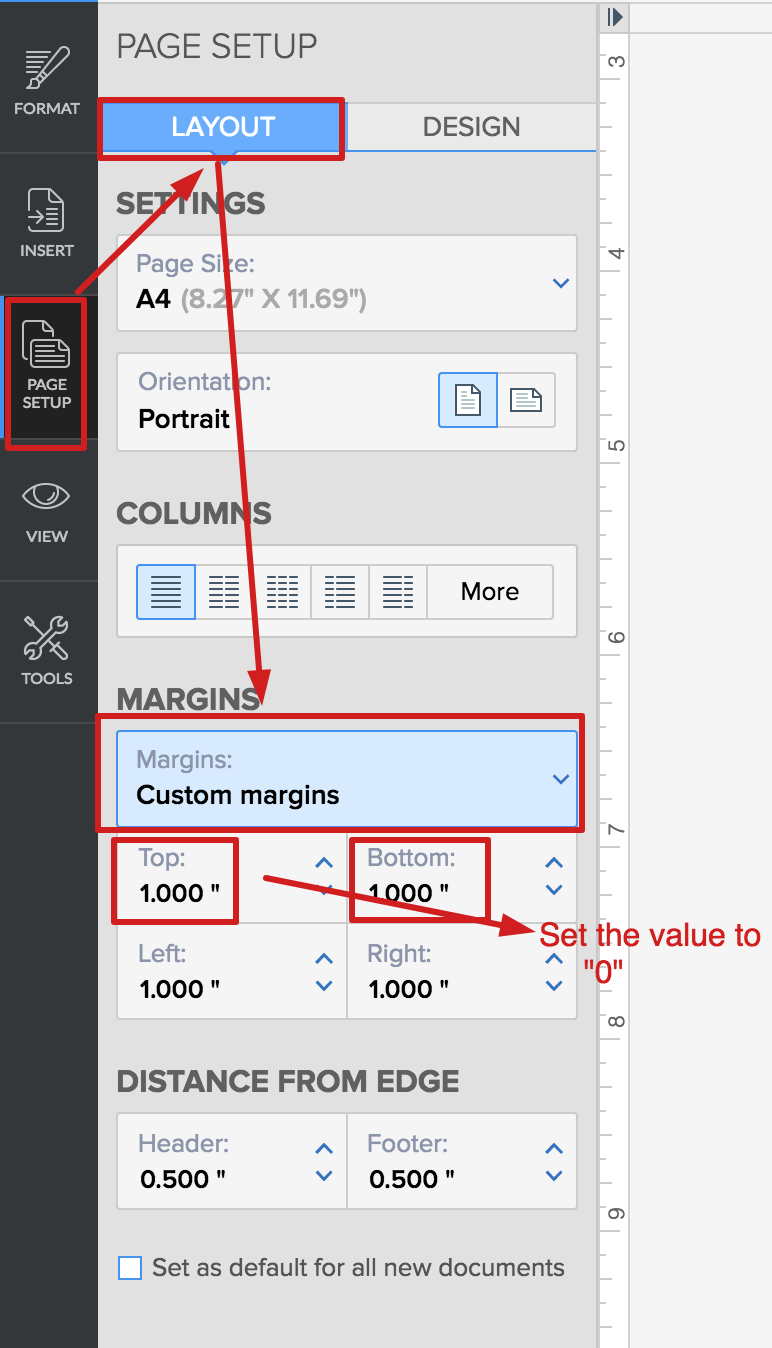Select the Layout tab
This screenshot has height=1348, width=772.
tap(222, 127)
